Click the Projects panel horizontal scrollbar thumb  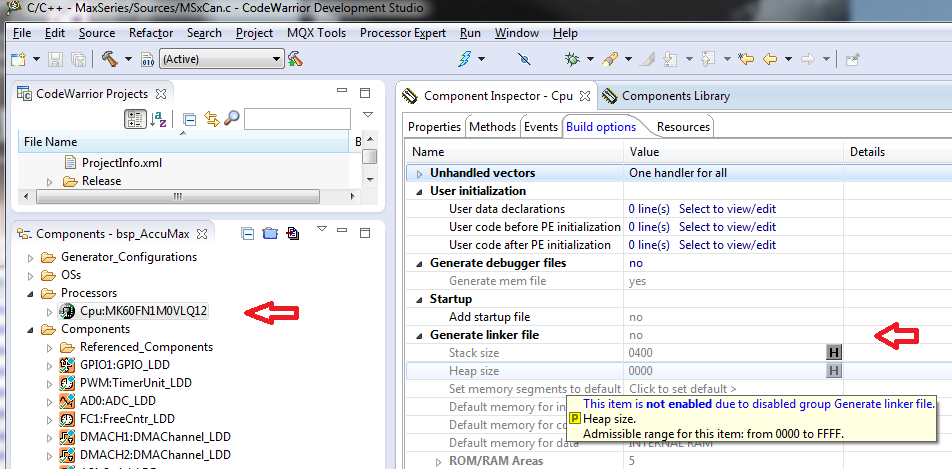(x=177, y=197)
